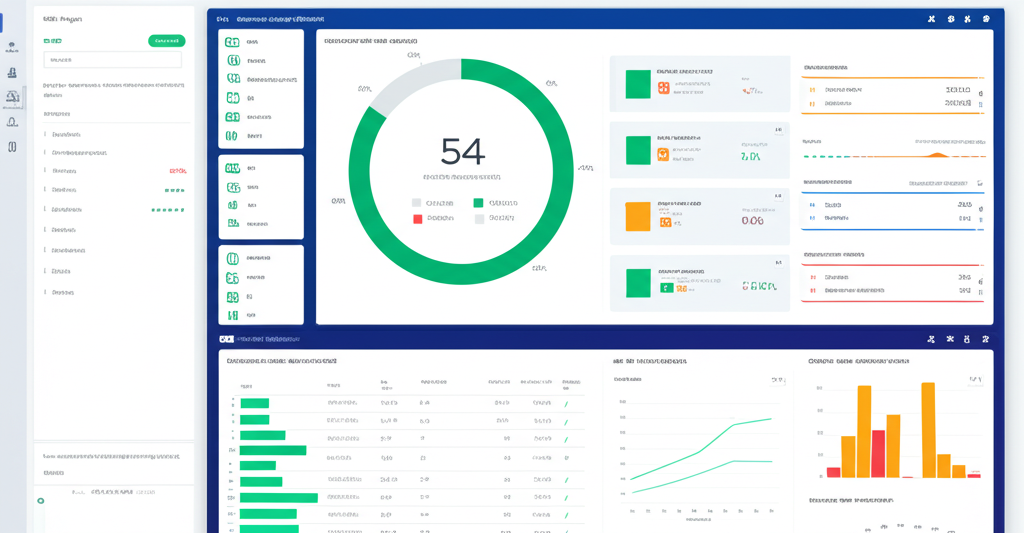Click the last header icon of the lower dashboard panel
Screen dimensions: 1024x533
(x=985, y=339)
